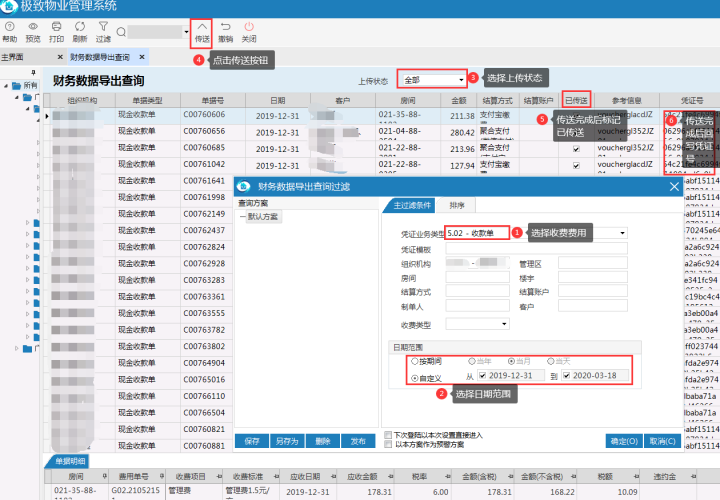Select the 当年 radio option
The height and width of the screenshot is (500, 720).
click(x=472, y=361)
